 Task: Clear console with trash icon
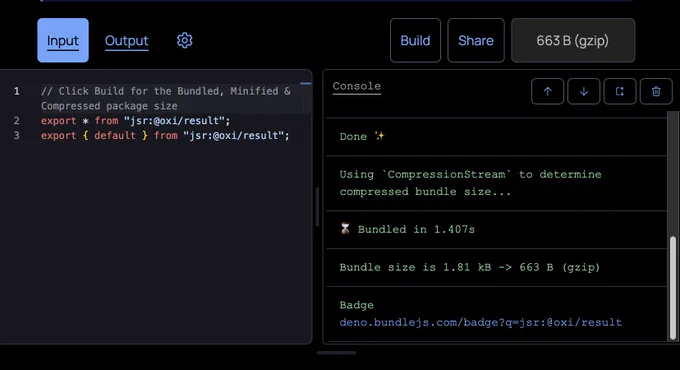tap(656, 91)
